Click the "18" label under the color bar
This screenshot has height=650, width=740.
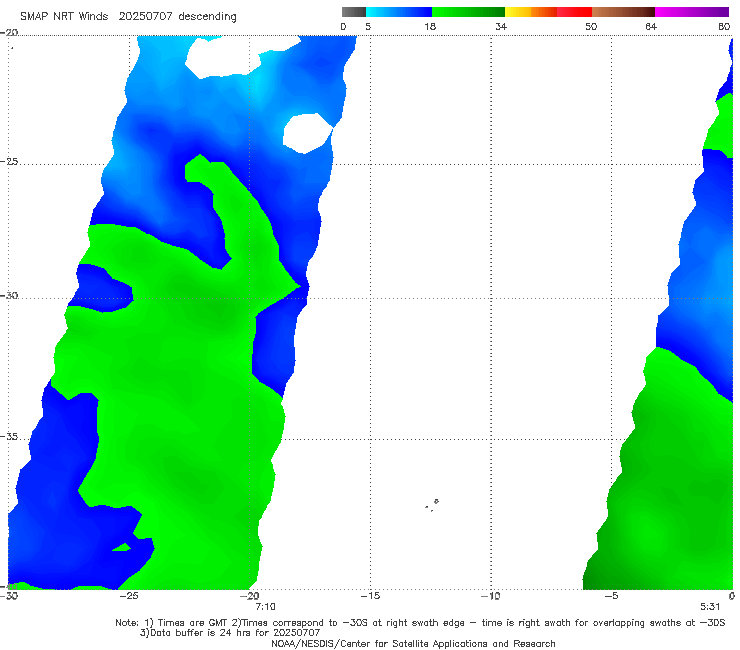[x=430, y=27]
